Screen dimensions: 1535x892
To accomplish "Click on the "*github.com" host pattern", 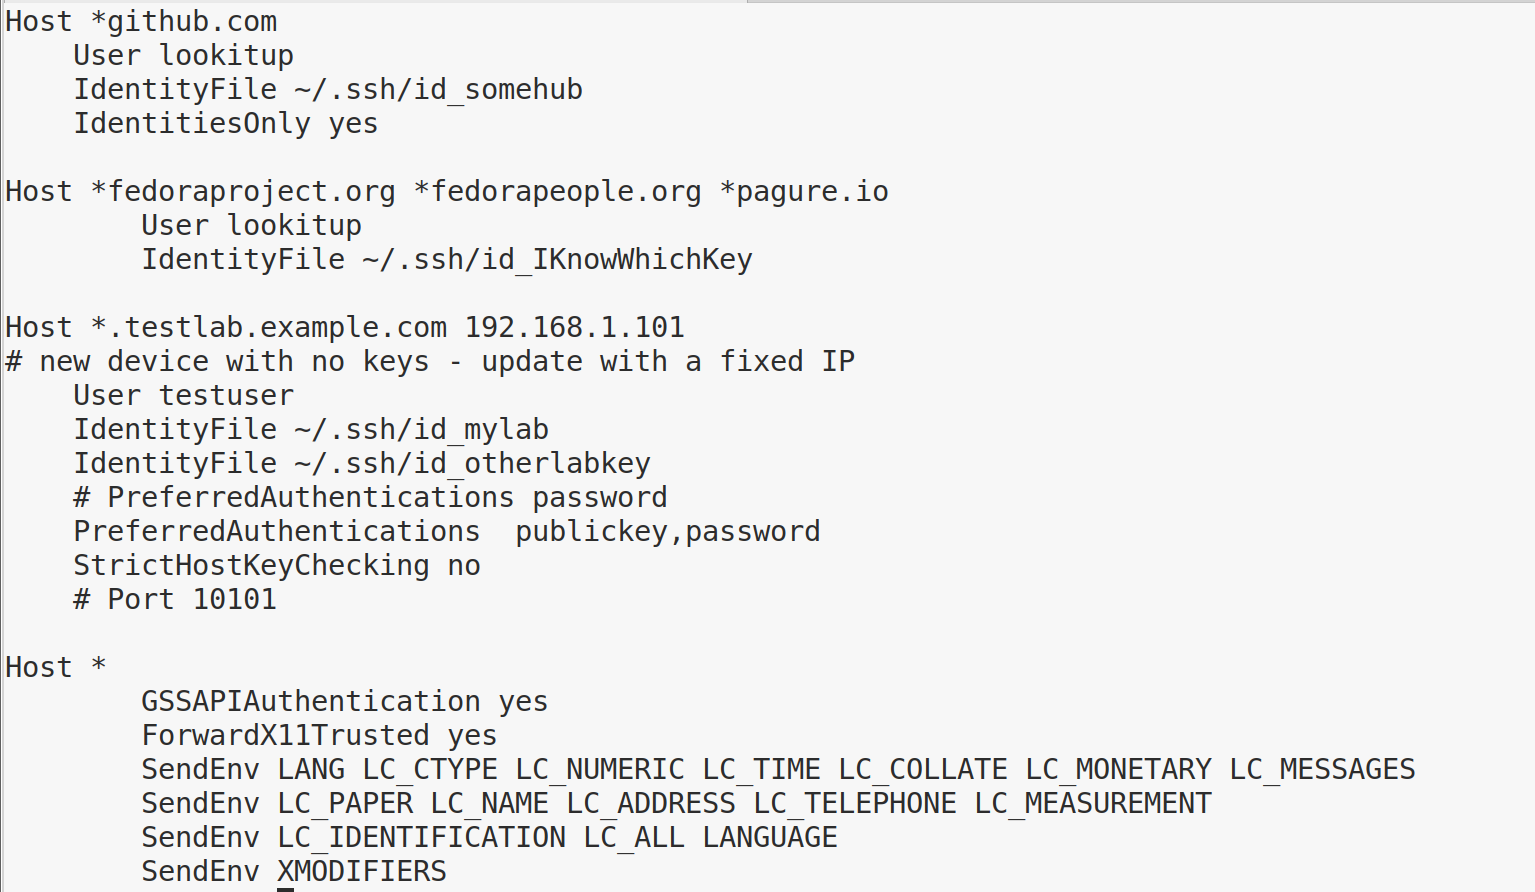I will tap(184, 22).
